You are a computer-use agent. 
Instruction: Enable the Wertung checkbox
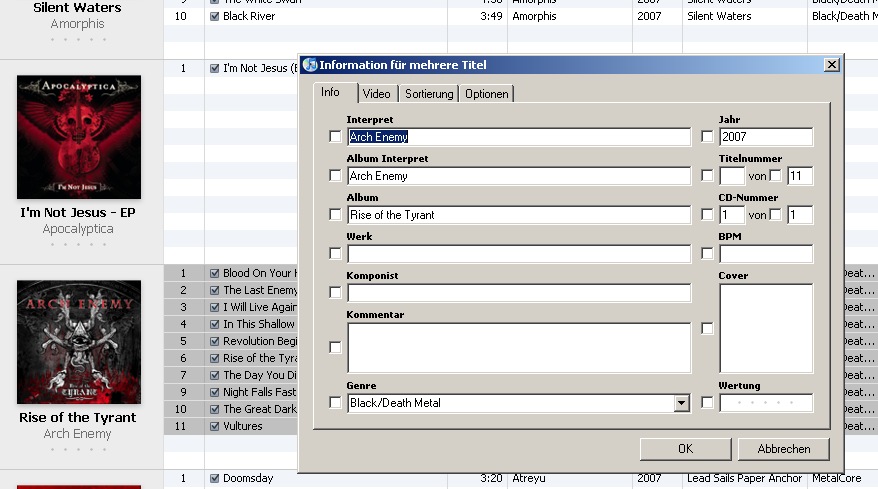(x=707, y=403)
